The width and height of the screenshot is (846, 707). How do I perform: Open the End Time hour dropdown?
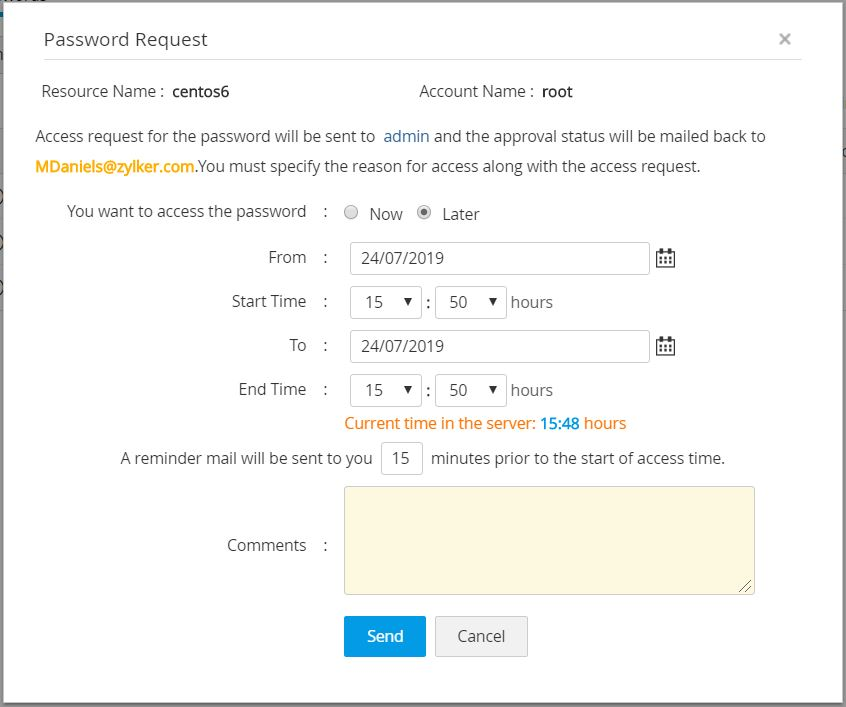386,390
